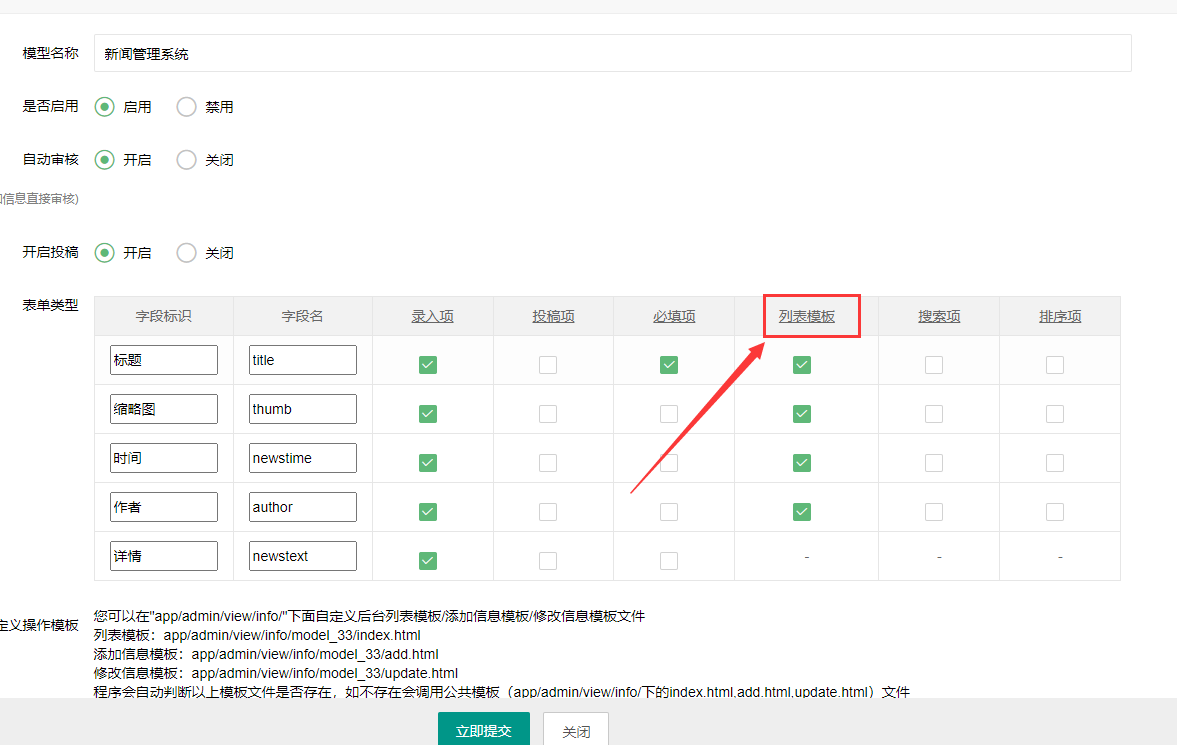1177x745 pixels.
Task: Uncheck 录入项 for the newstext row
Action: point(428,561)
